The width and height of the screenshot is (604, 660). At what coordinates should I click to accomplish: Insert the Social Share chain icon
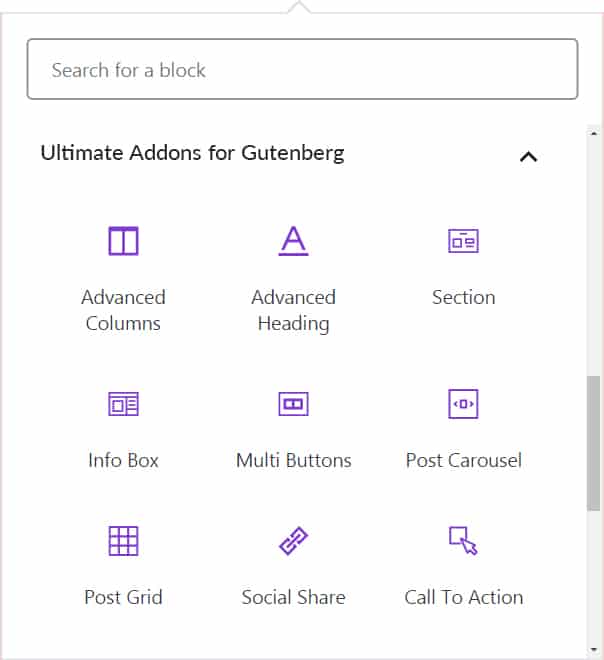pos(293,541)
